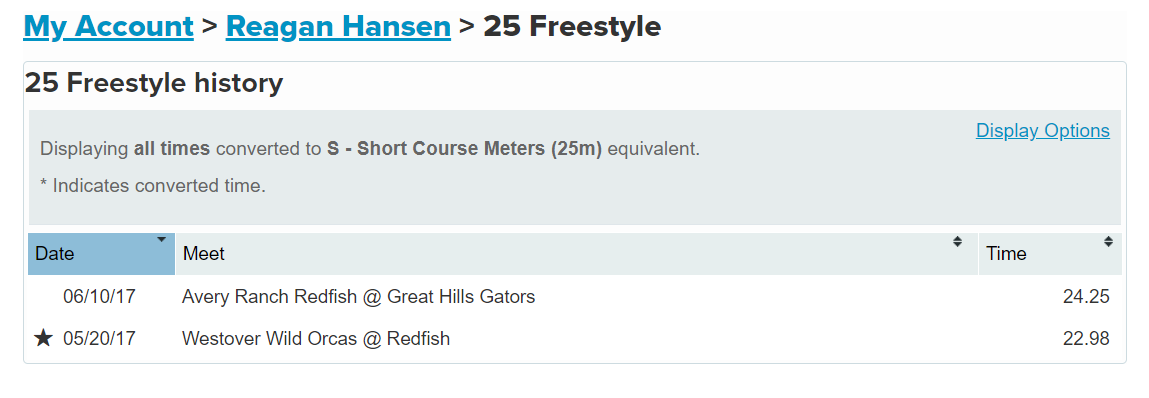Sort table by the Time header

click(x=1050, y=254)
